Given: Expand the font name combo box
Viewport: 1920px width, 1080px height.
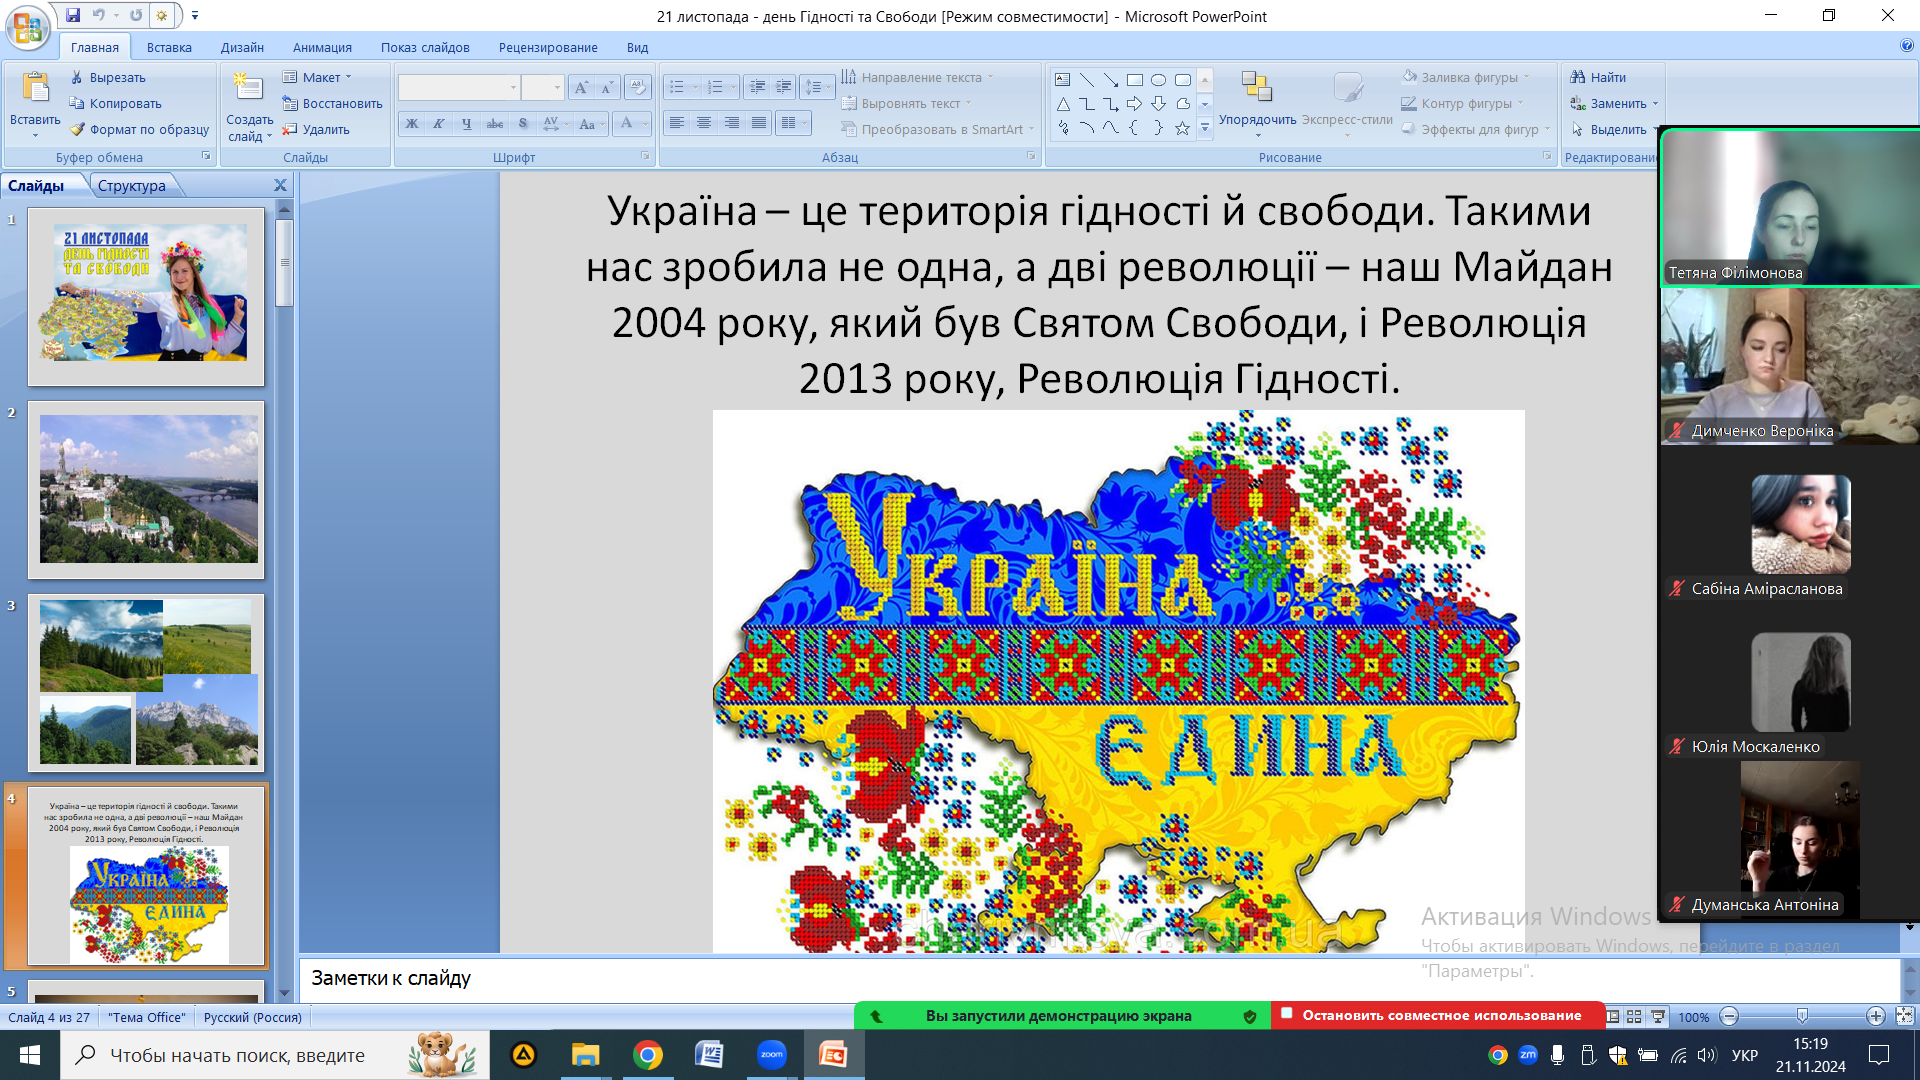Looking at the screenshot, I should coord(513,87).
